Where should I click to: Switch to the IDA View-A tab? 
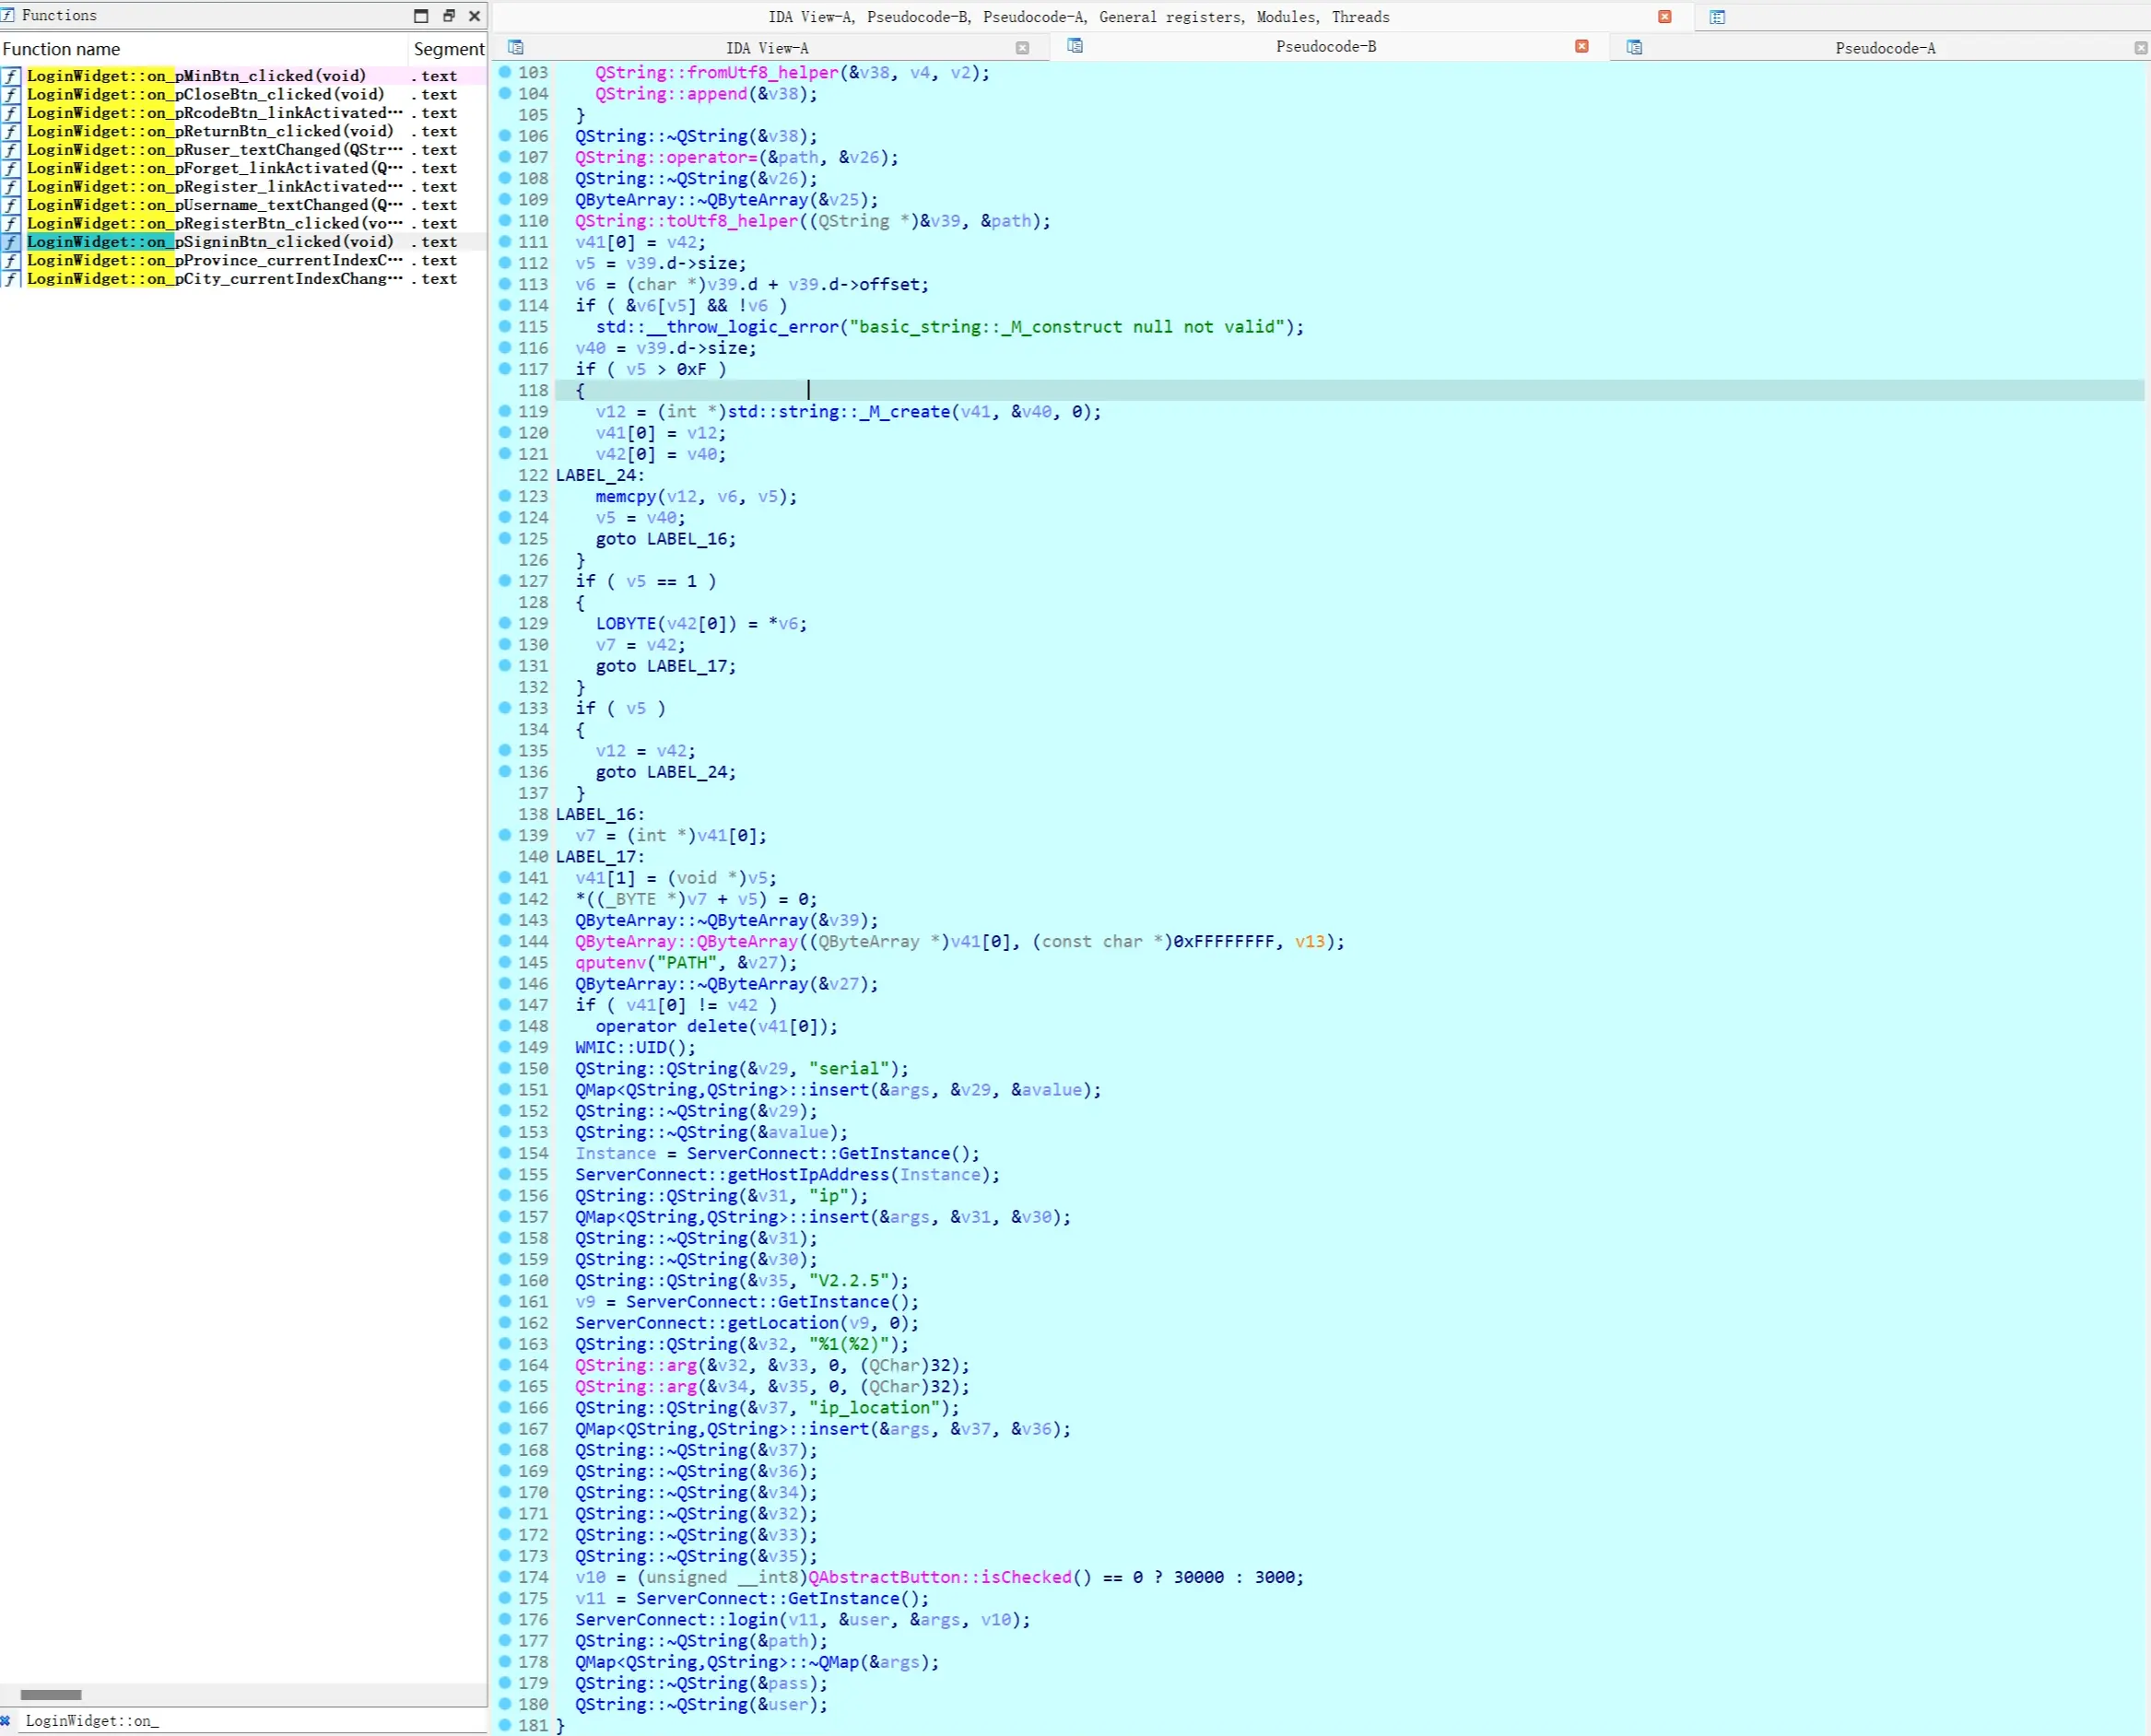(767, 48)
